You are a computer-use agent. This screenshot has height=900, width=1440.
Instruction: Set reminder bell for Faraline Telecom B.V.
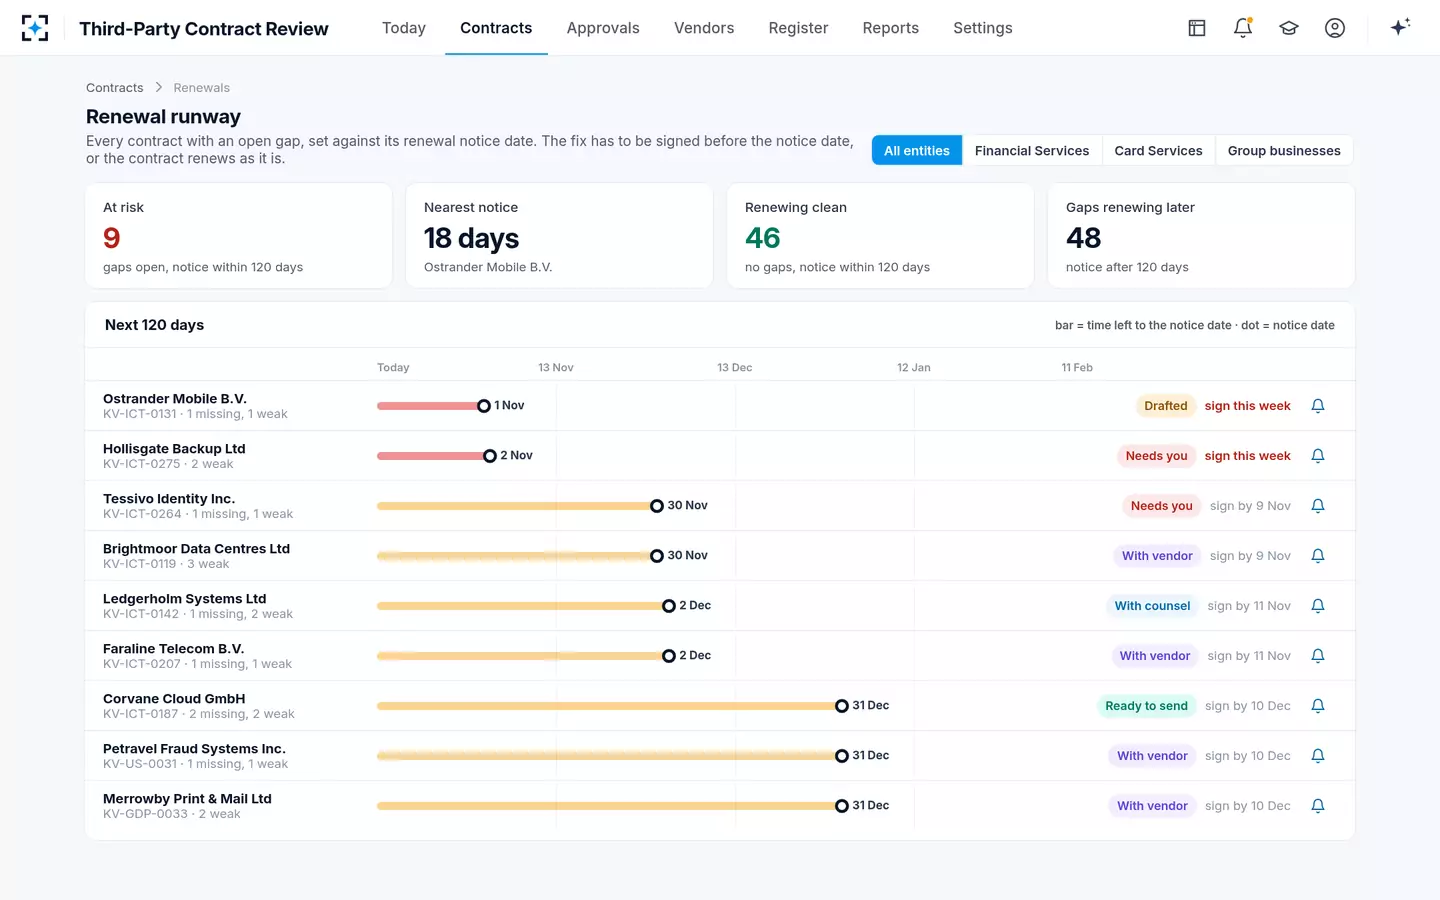(1318, 656)
